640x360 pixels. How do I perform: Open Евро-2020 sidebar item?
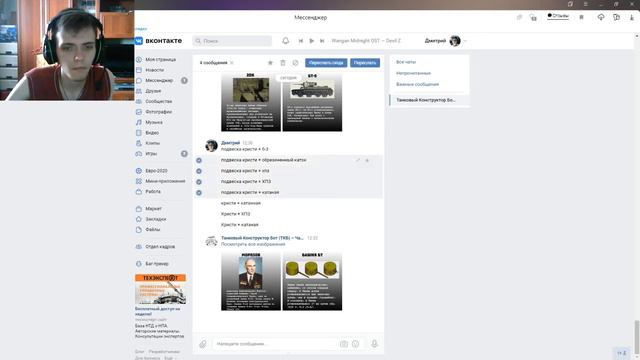click(156, 171)
